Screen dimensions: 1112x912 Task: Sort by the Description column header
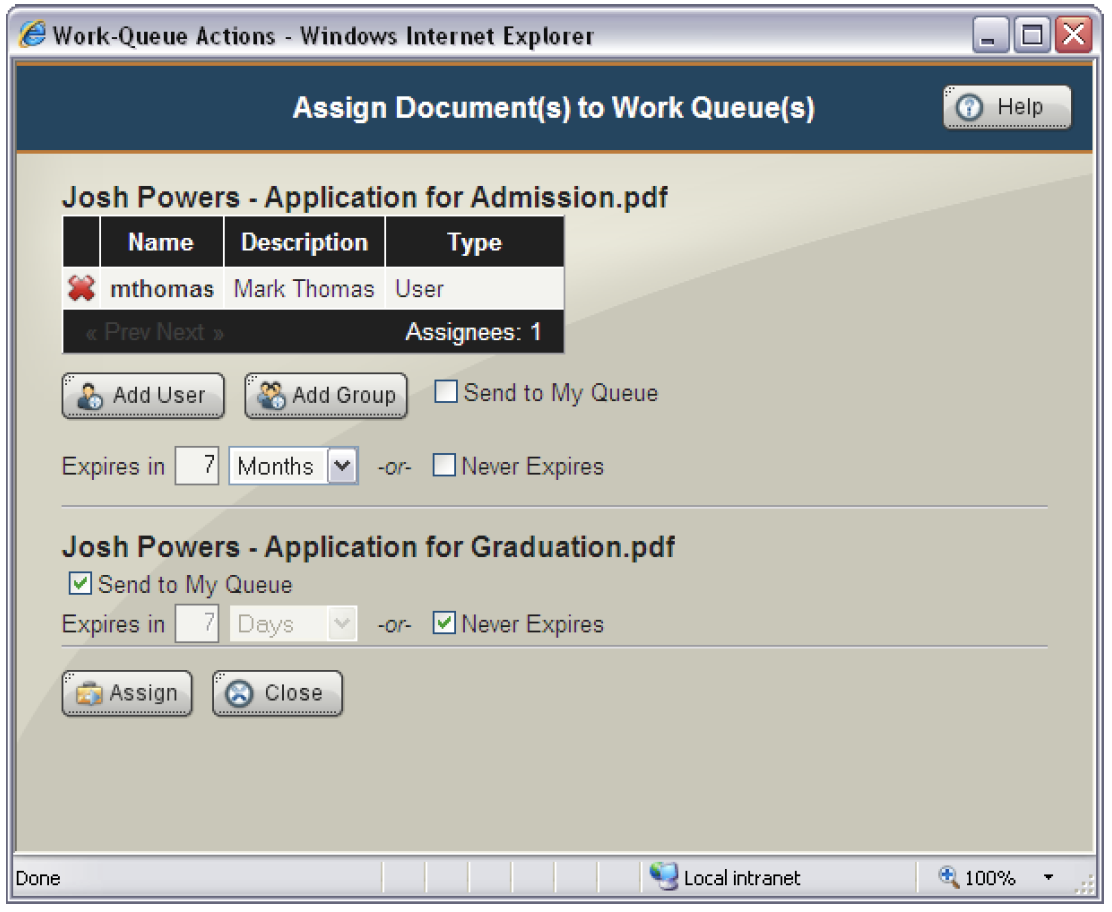[x=304, y=243]
